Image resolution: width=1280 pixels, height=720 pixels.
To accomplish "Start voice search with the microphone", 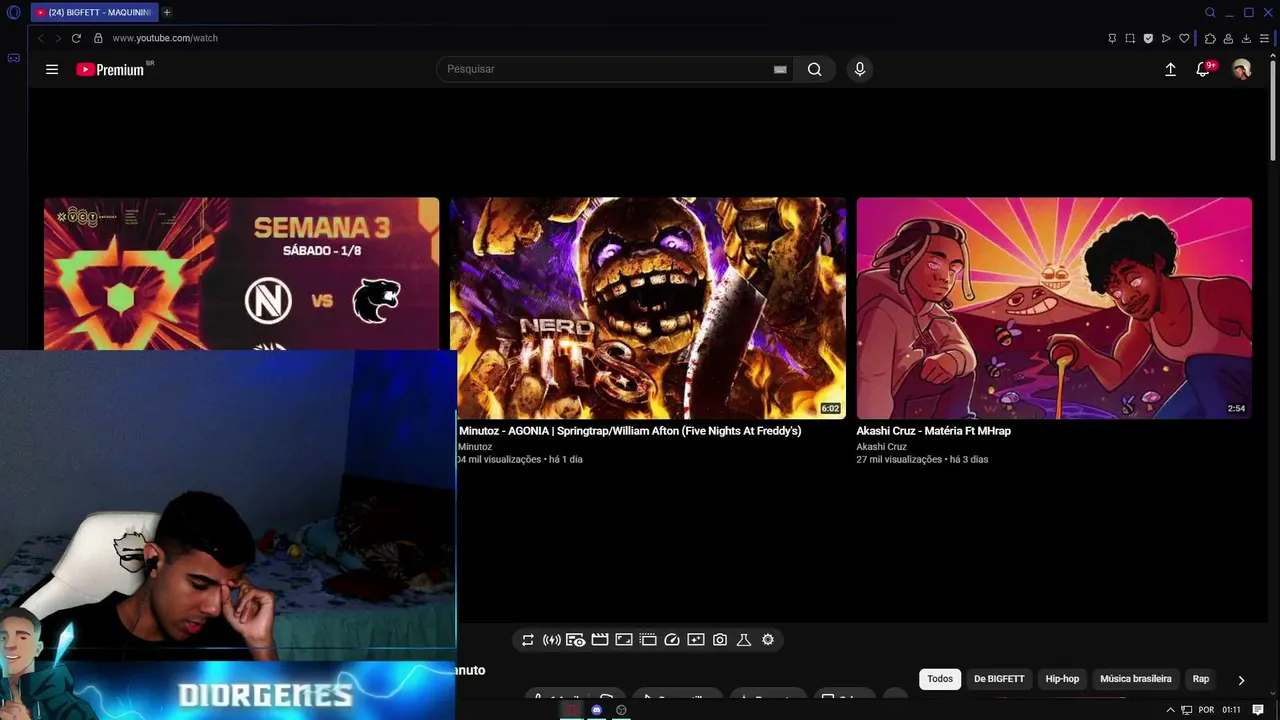I will pos(859,69).
